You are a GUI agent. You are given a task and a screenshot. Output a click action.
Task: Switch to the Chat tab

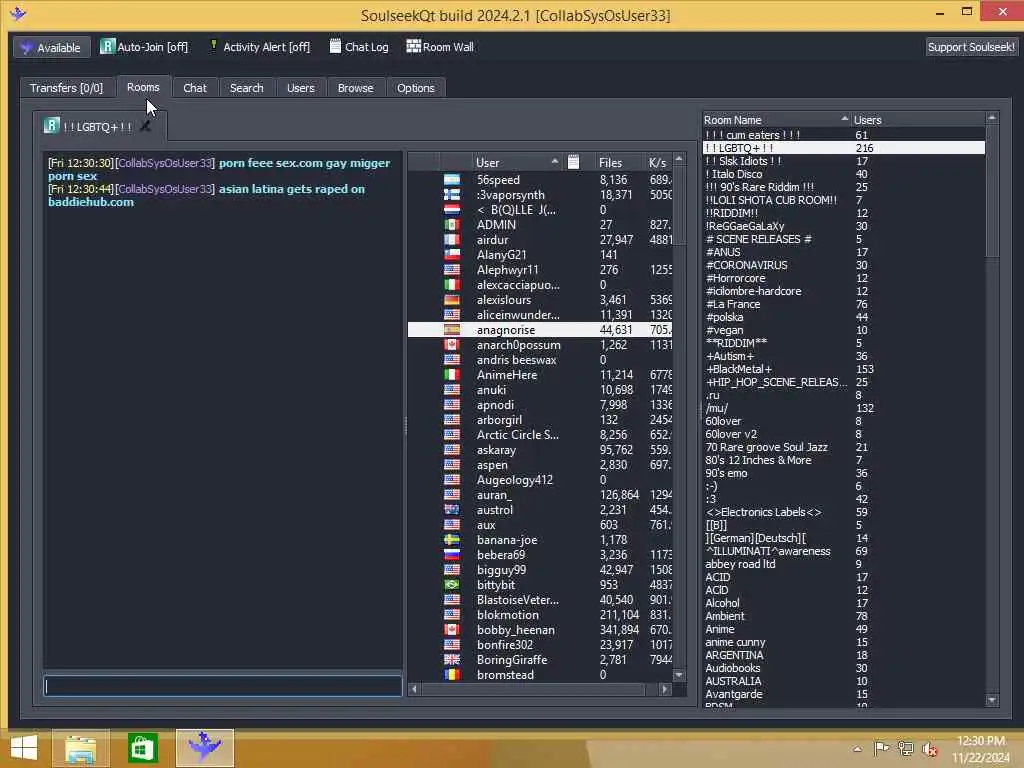(x=195, y=88)
